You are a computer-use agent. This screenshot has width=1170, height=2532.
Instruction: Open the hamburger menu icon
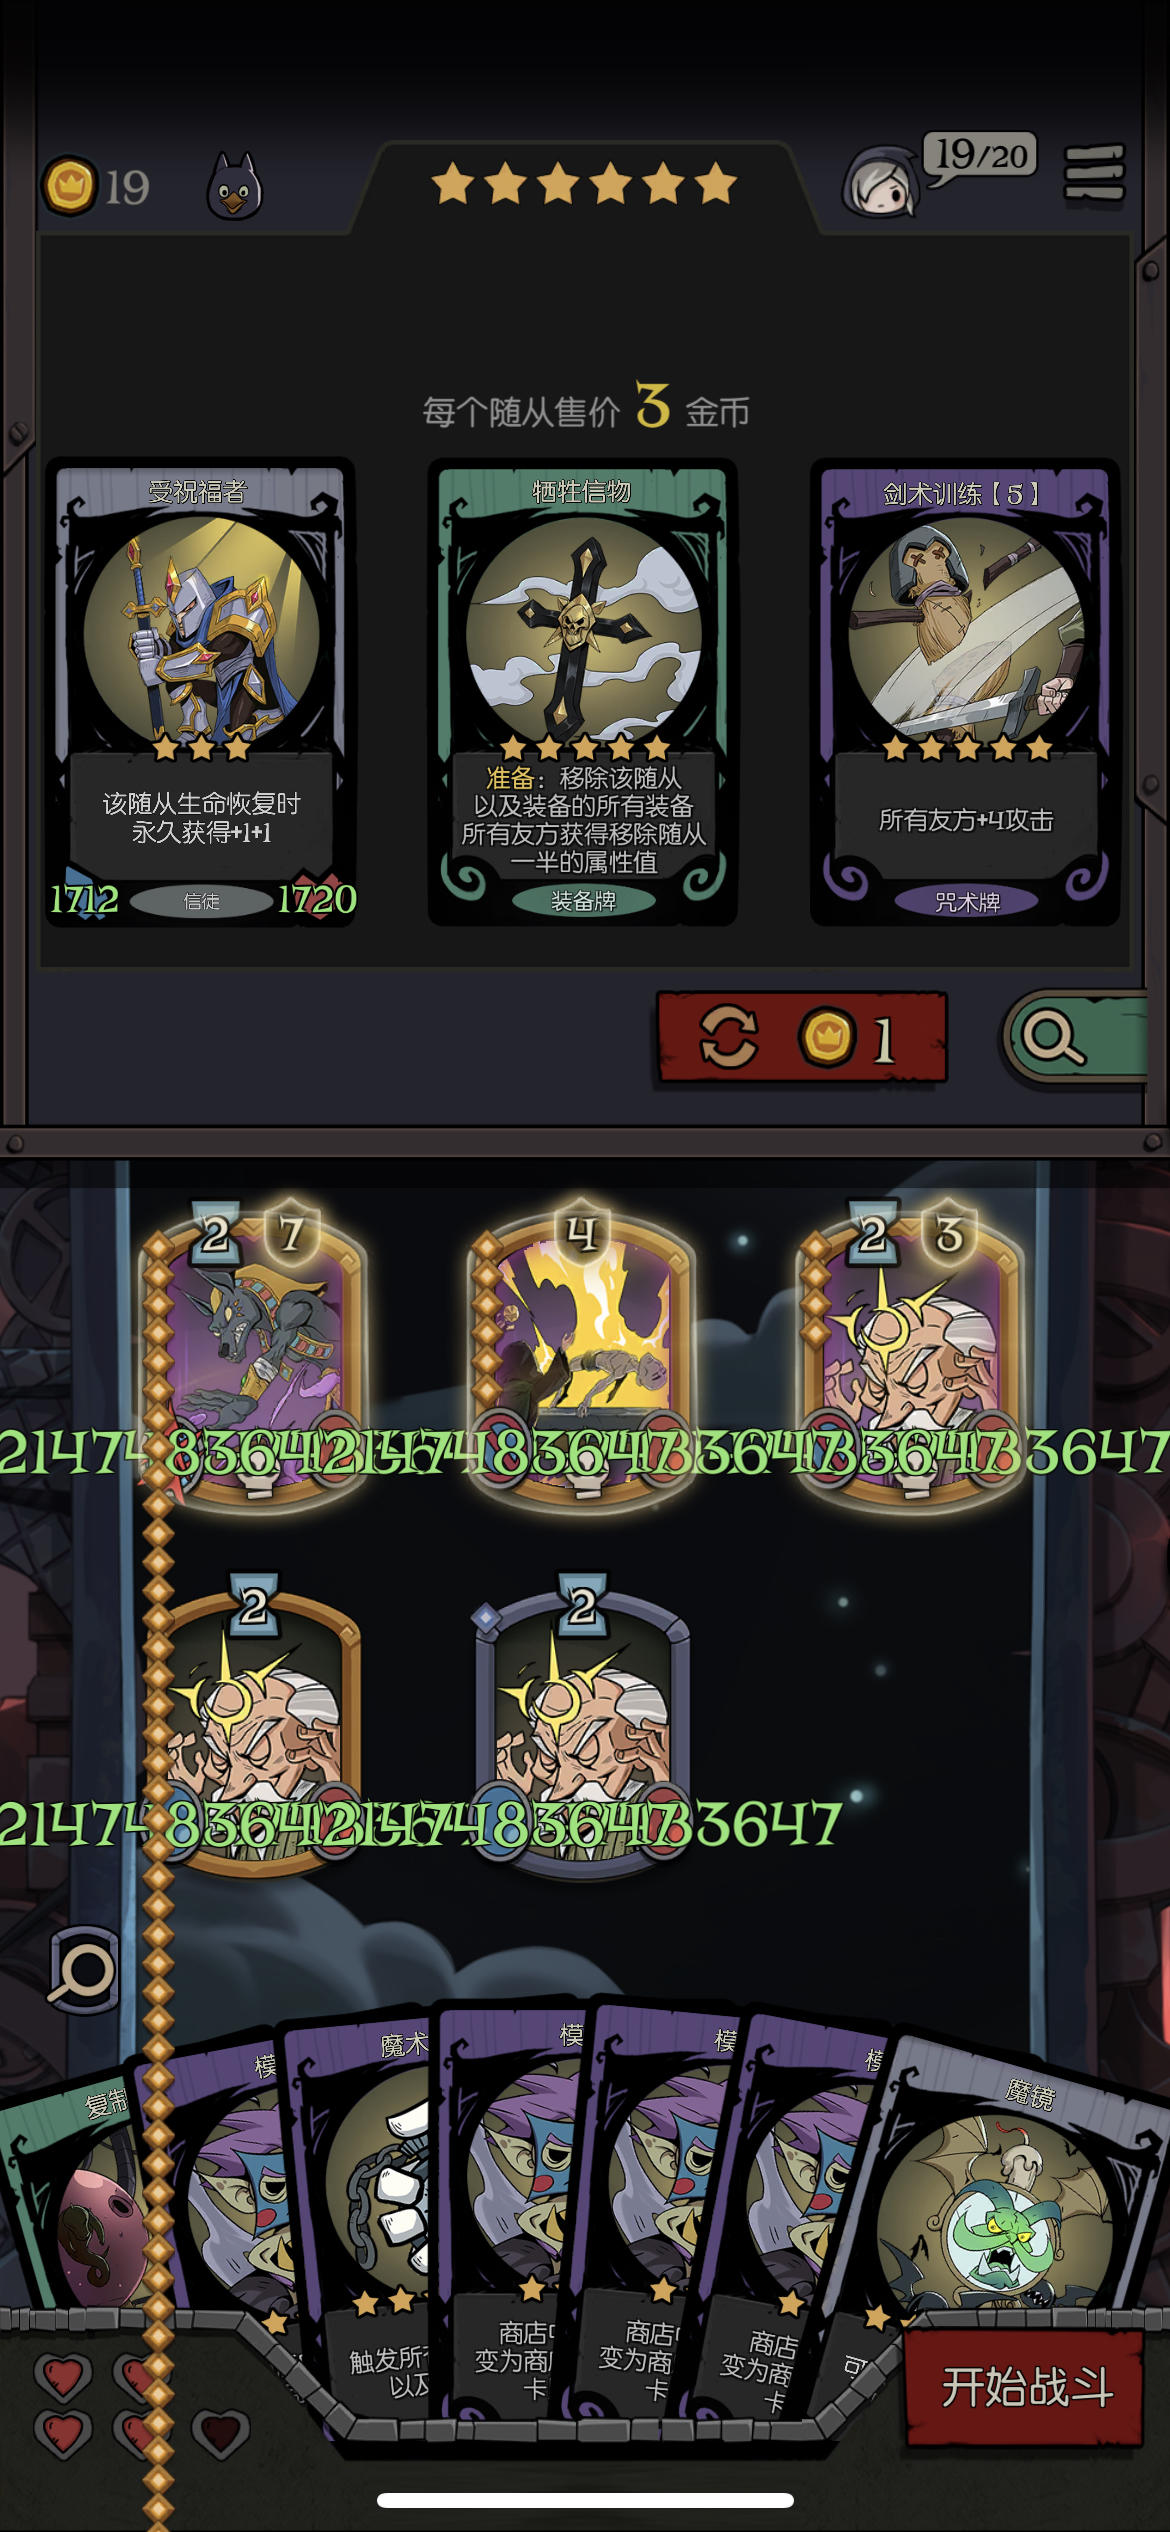[1094, 173]
